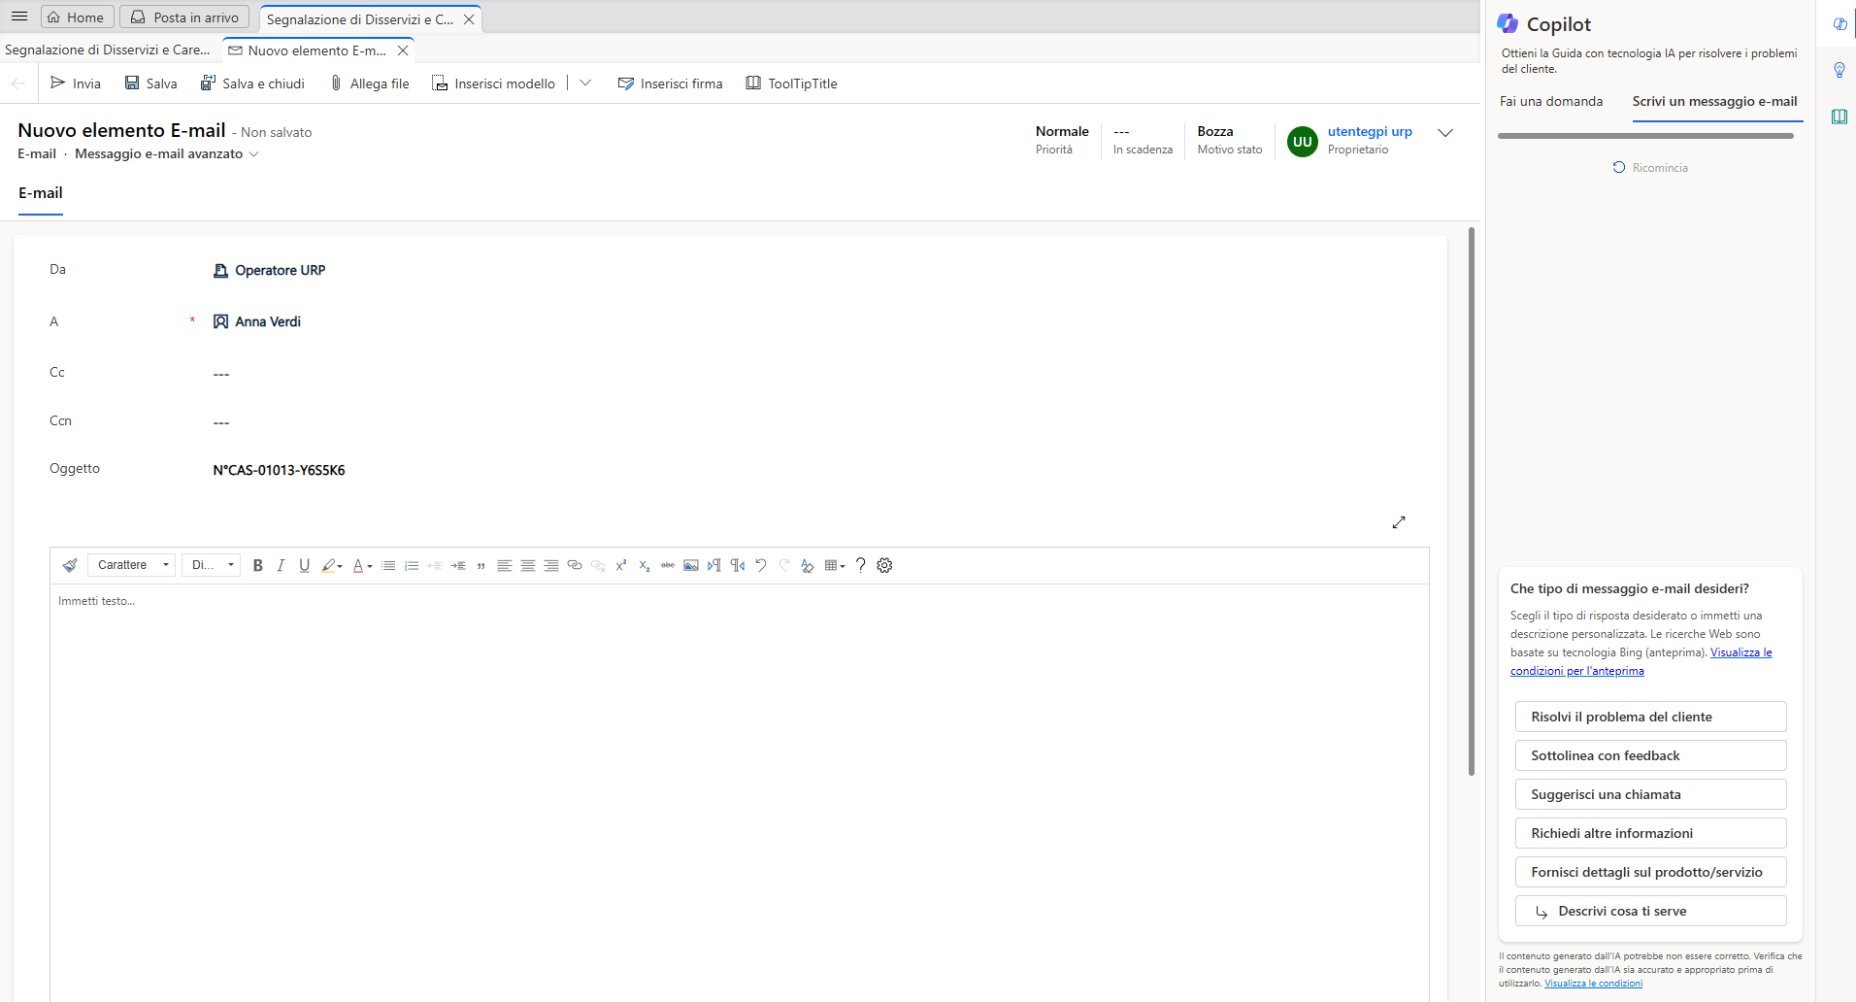The width and height of the screenshot is (1856, 1002).
Task: Switch to the Fai una domanda tab in Copilot
Action: click(x=1551, y=101)
